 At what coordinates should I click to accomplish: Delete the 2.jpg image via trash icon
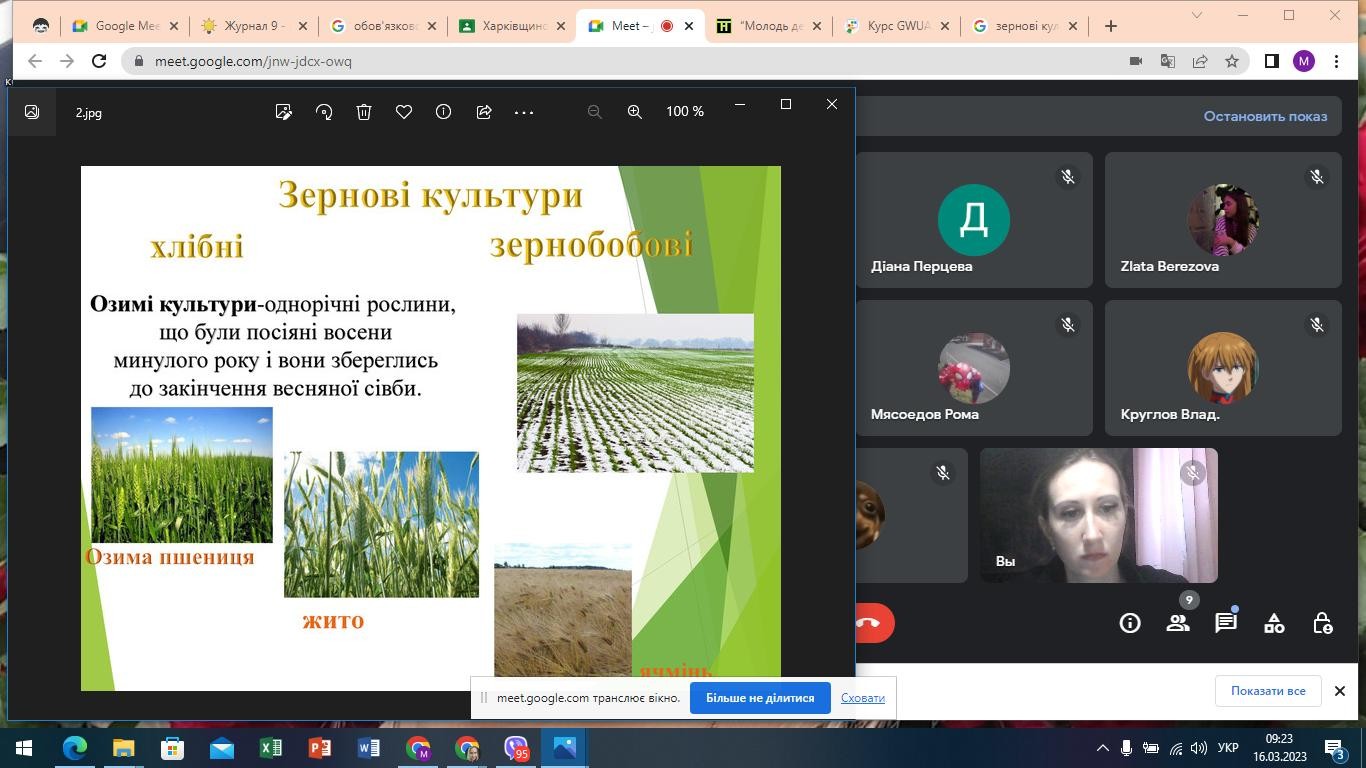coord(364,112)
